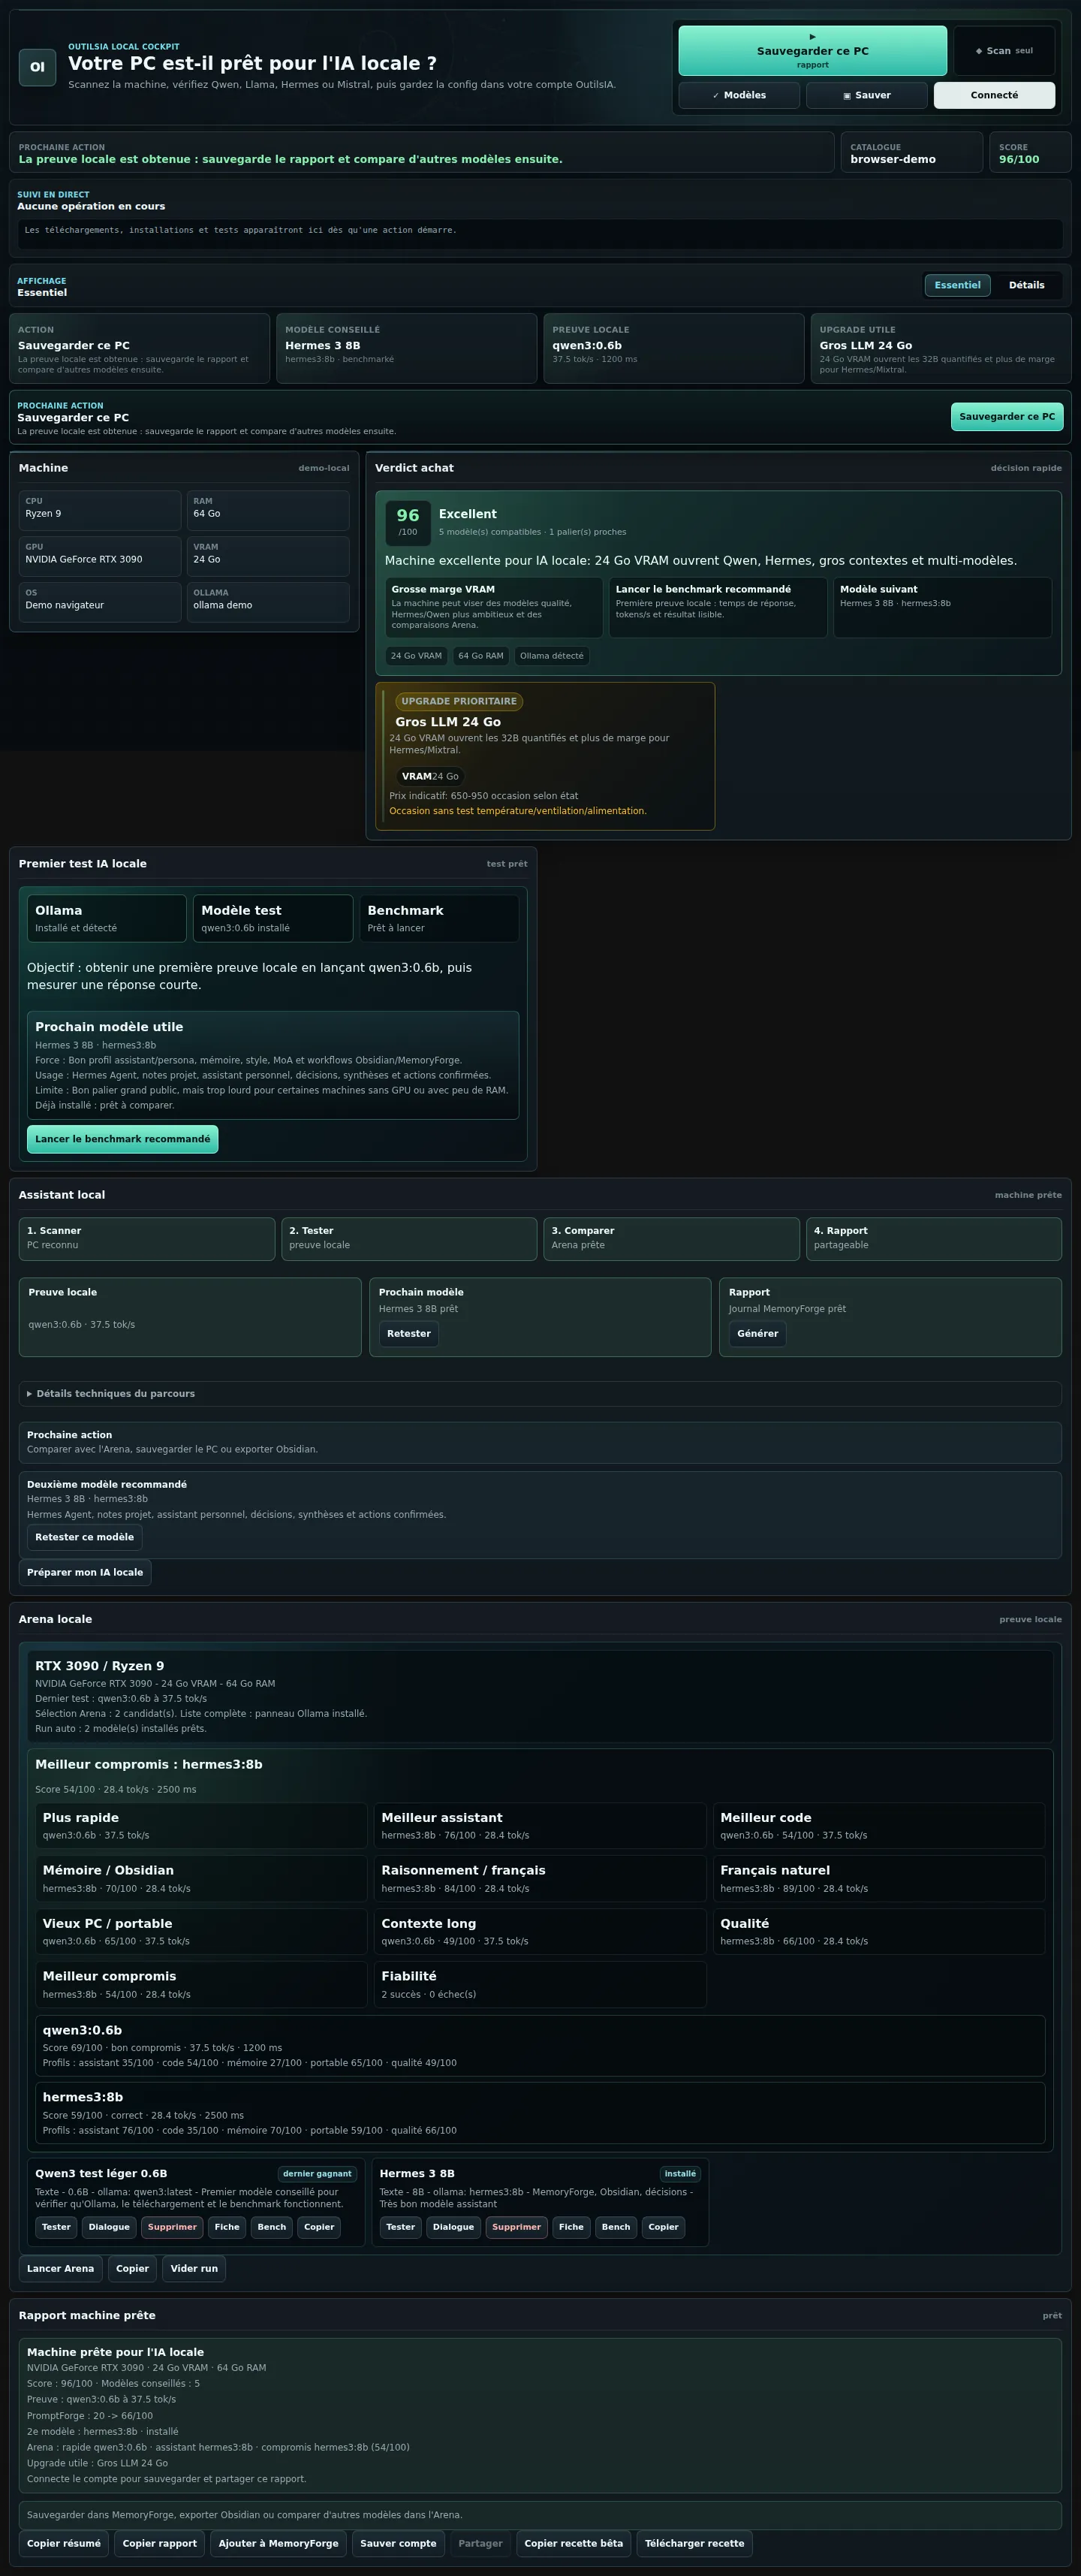
Task: Open Fiche on the Hermes 3 8B card
Action: coord(571,2227)
